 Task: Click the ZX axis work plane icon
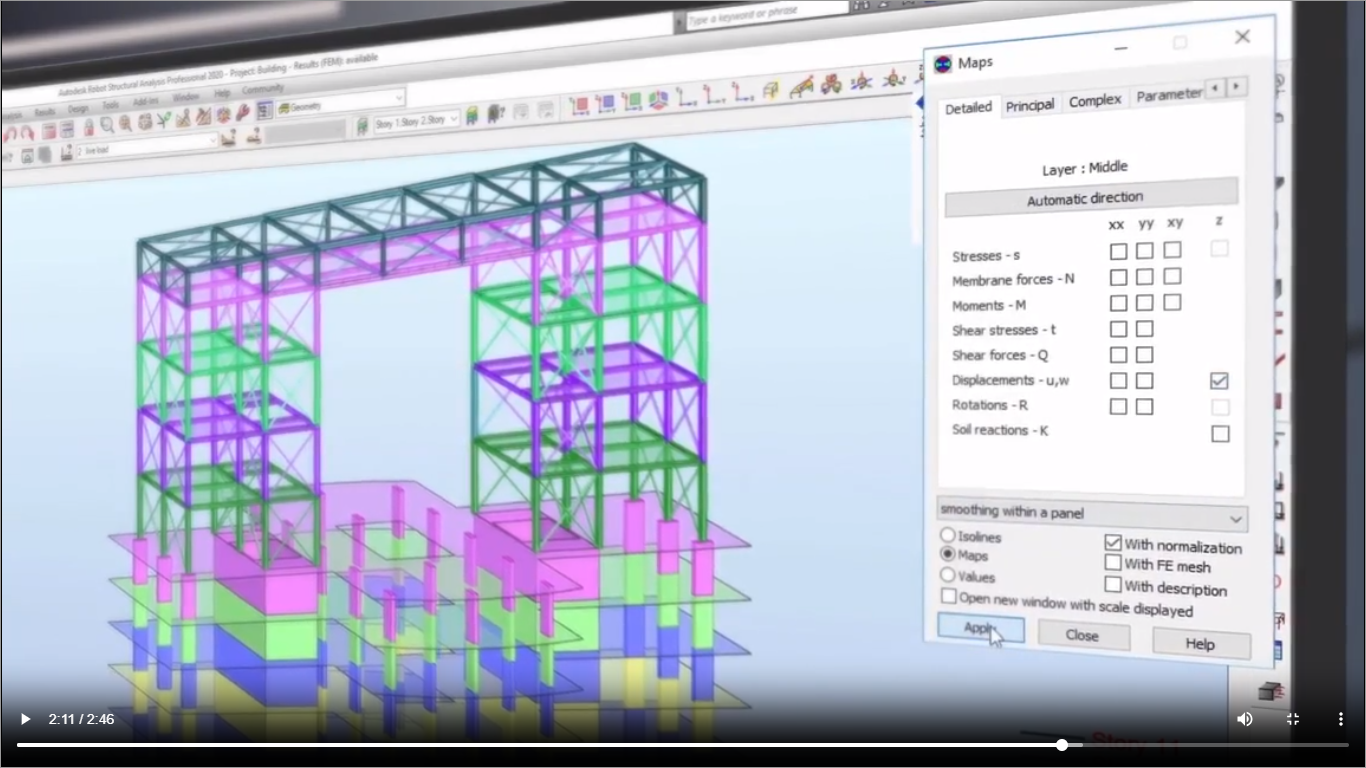click(687, 97)
